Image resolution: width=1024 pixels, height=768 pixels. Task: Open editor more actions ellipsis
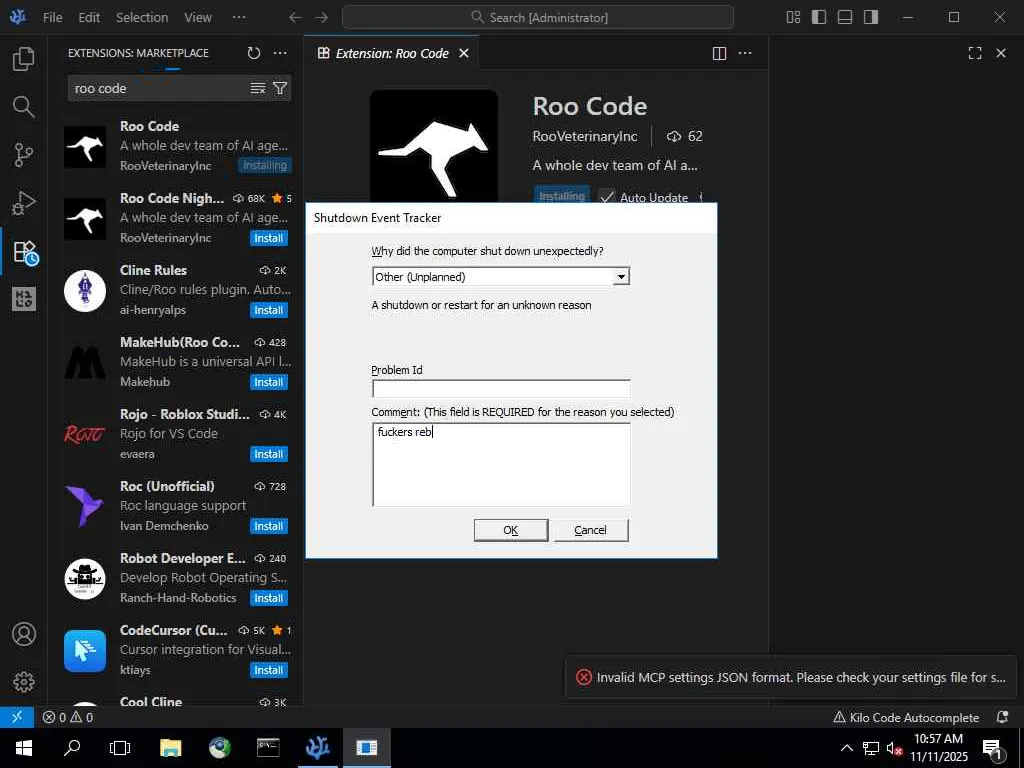[x=744, y=53]
